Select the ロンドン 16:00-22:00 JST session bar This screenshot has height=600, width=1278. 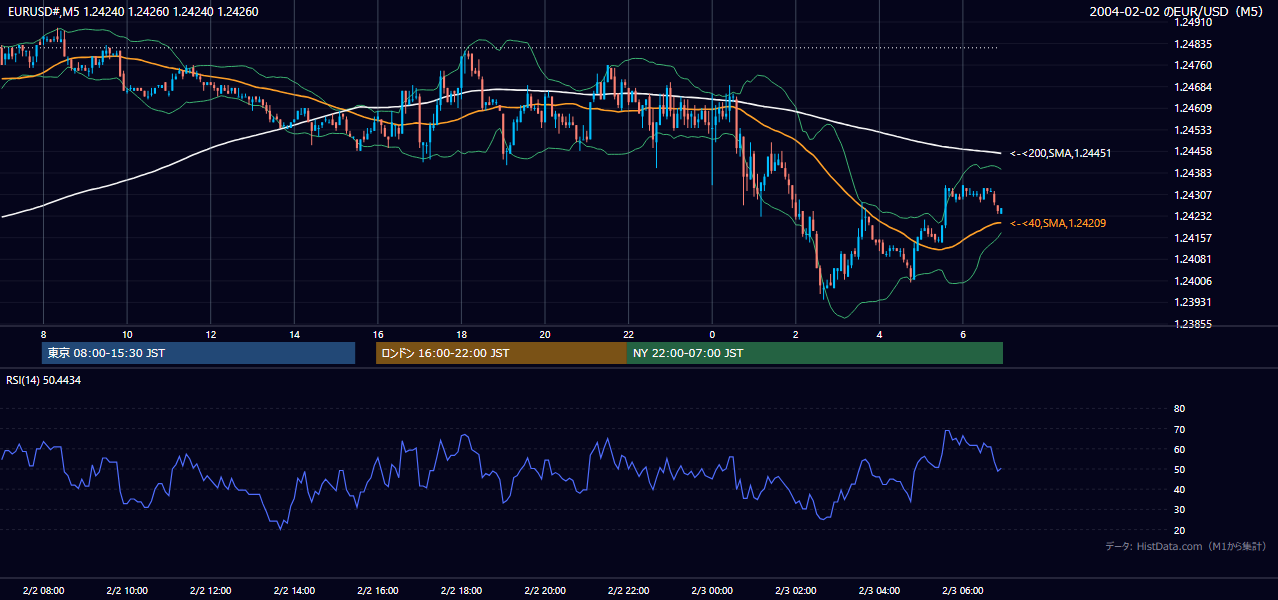501,353
